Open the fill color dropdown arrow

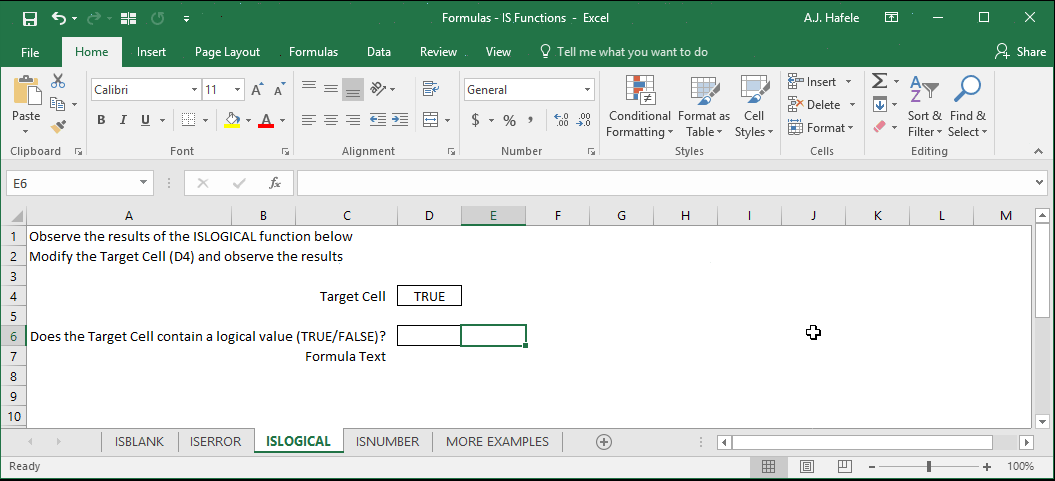pyautogui.click(x=248, y=121)
